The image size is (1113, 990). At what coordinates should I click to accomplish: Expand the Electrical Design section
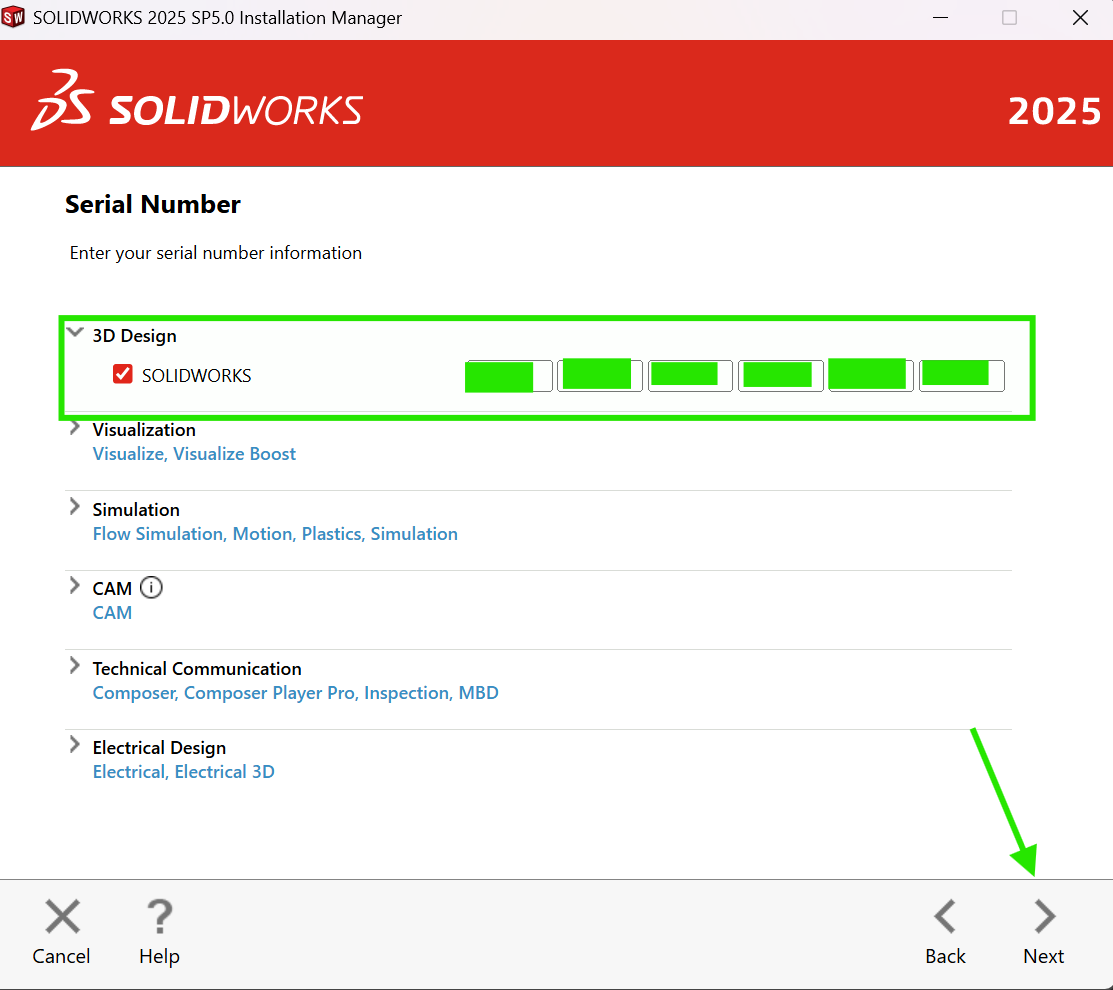coord(75,744)
